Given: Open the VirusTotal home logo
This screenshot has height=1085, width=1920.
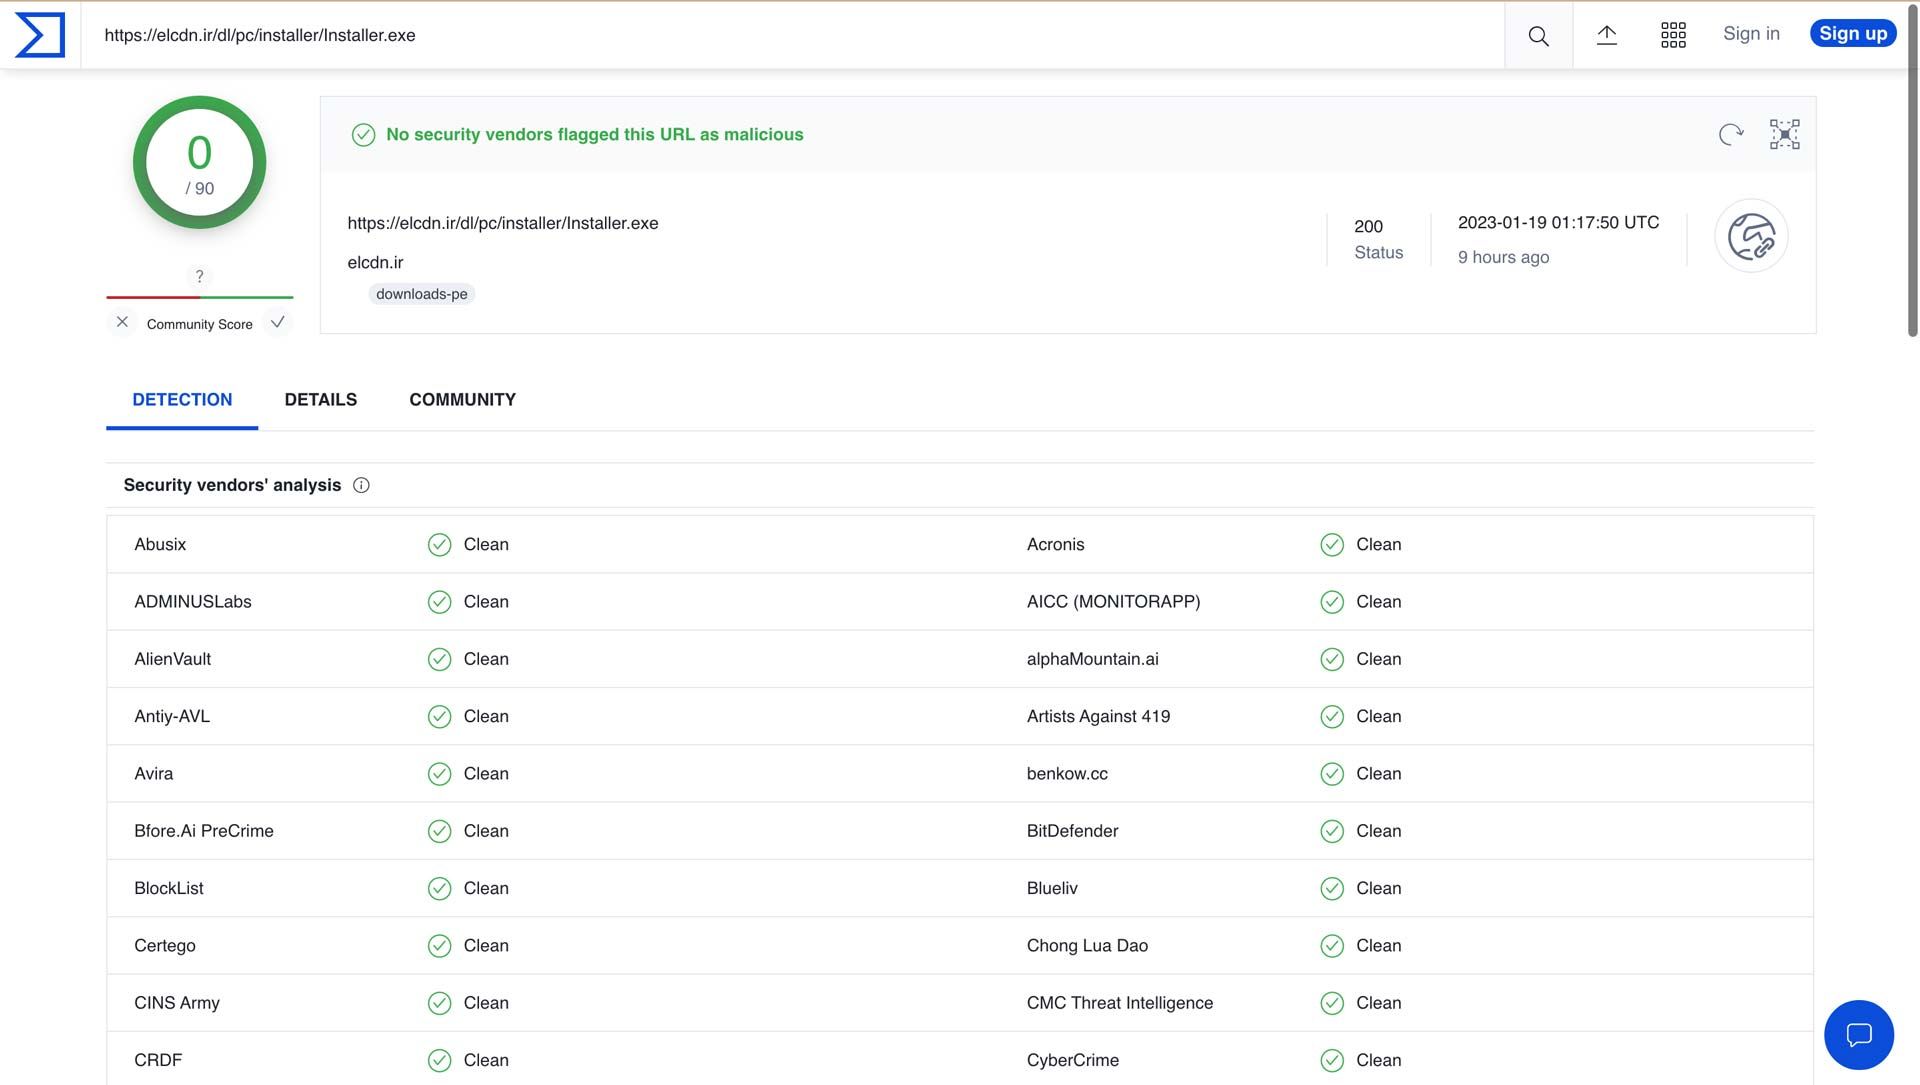Looking at the screenshot, I should [40, 35].
